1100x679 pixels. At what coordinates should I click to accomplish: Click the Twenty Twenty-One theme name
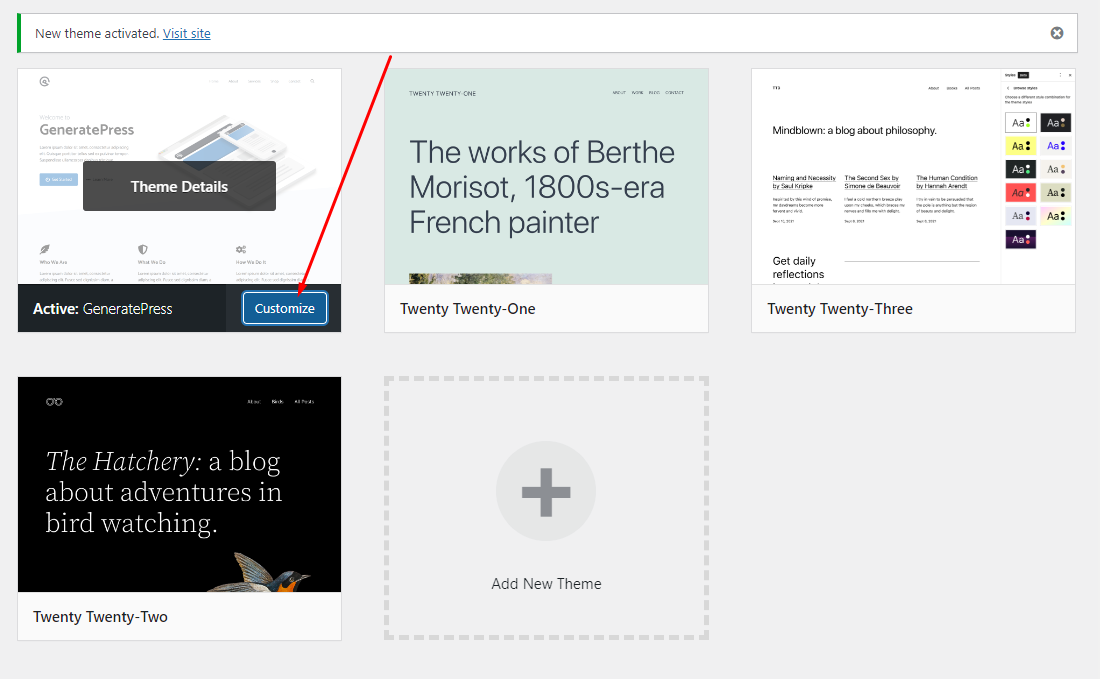point(468,309)
